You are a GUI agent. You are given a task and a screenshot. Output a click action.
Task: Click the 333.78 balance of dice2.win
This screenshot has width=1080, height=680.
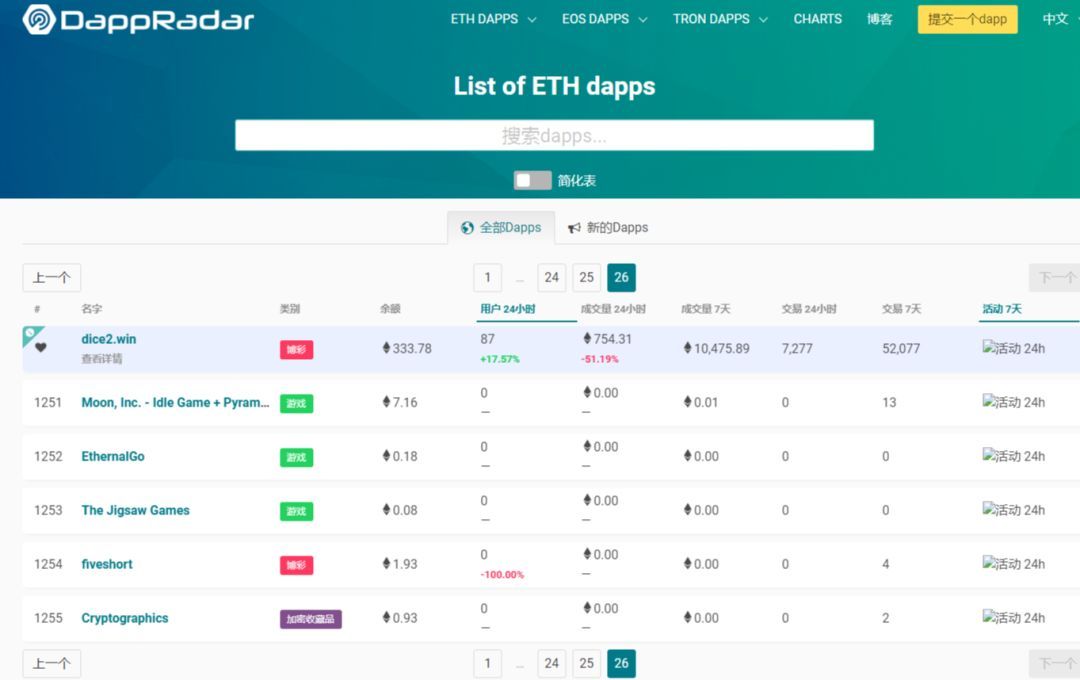(407, 349)
